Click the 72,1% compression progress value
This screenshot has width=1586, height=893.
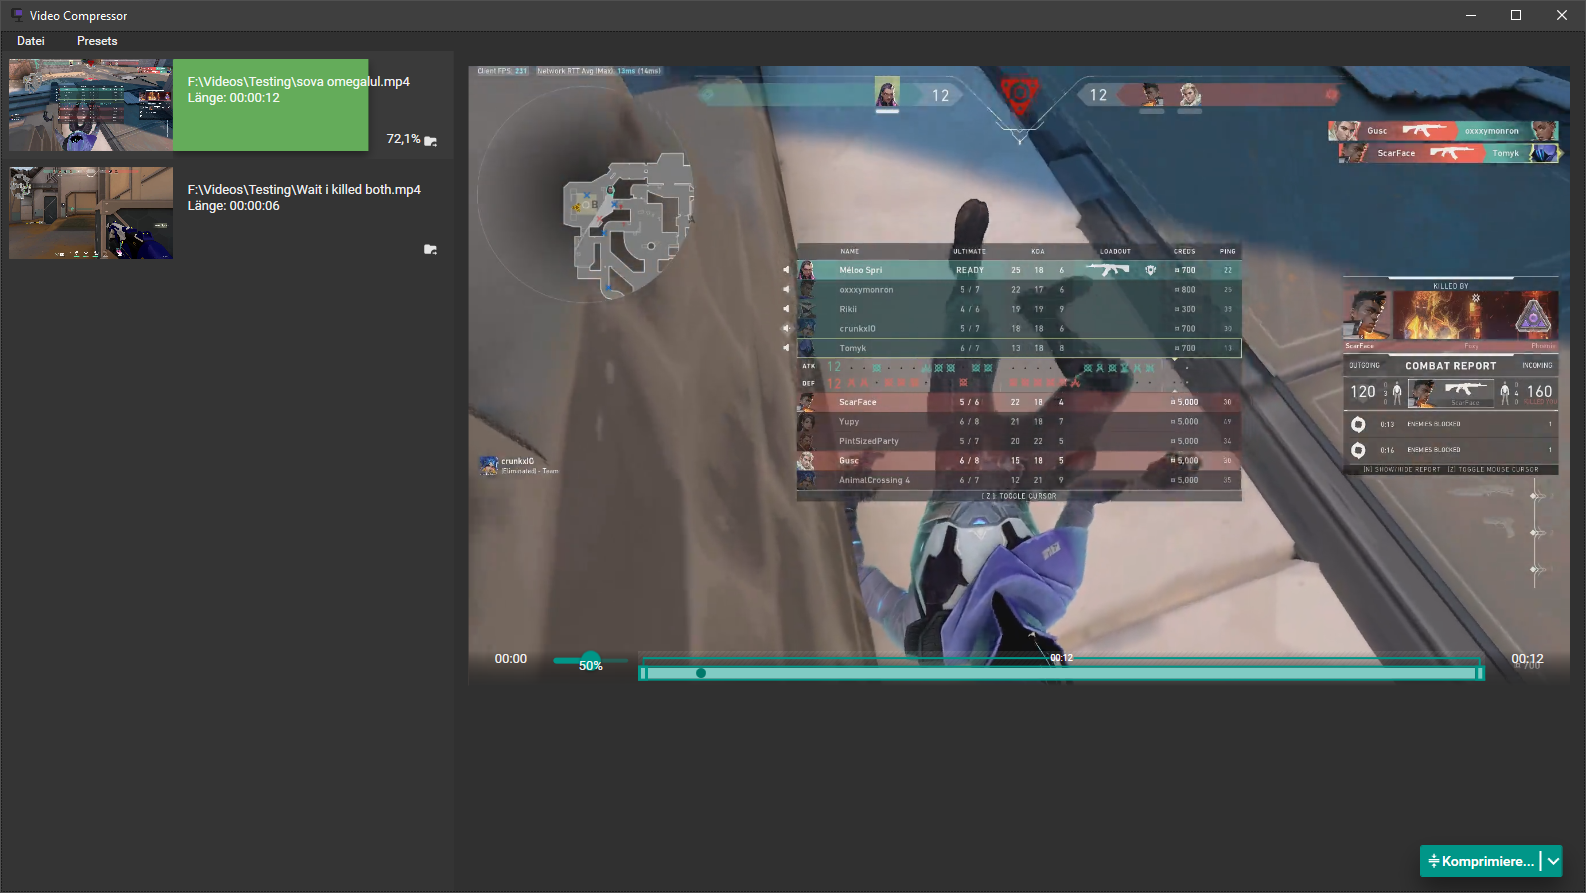click(403, 139)
